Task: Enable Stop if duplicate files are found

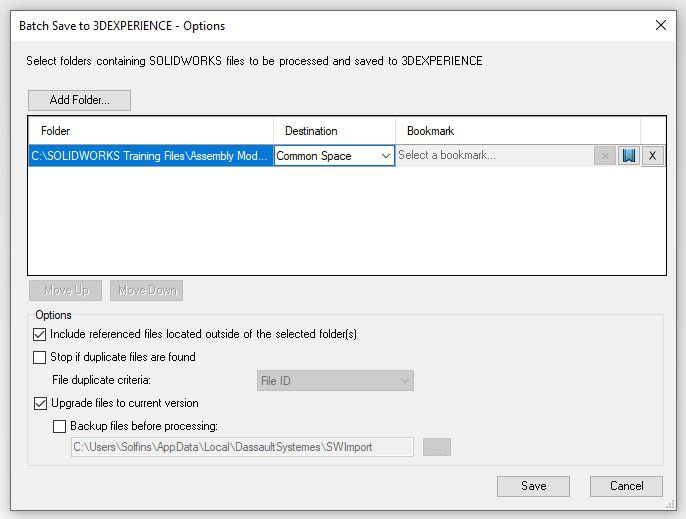Action: 40,357
